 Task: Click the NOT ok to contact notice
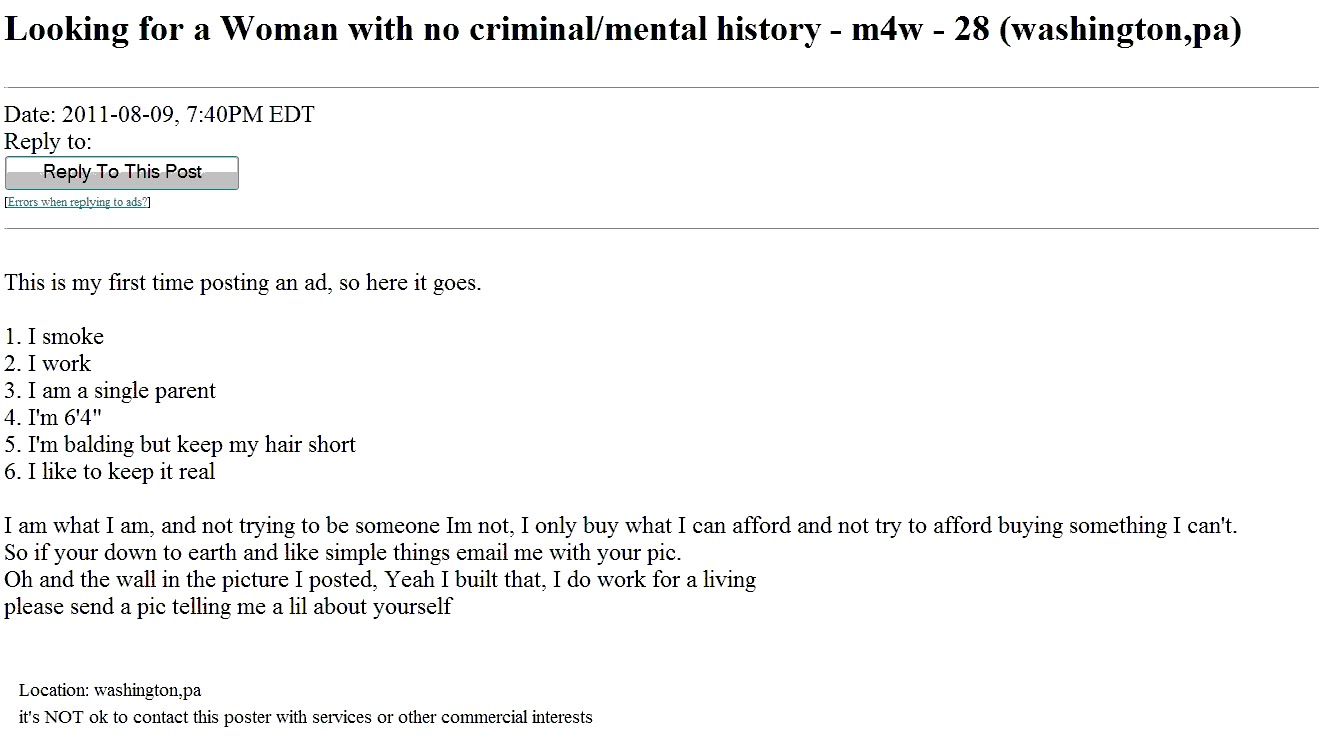pos(305,718)
